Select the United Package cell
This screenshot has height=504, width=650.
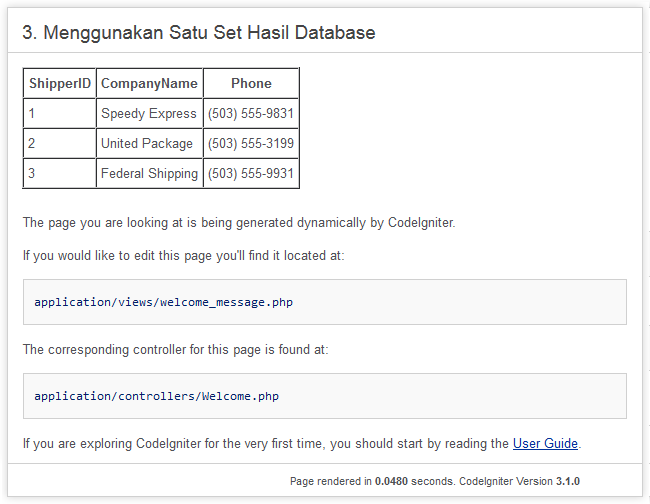(x=149, y=143)
